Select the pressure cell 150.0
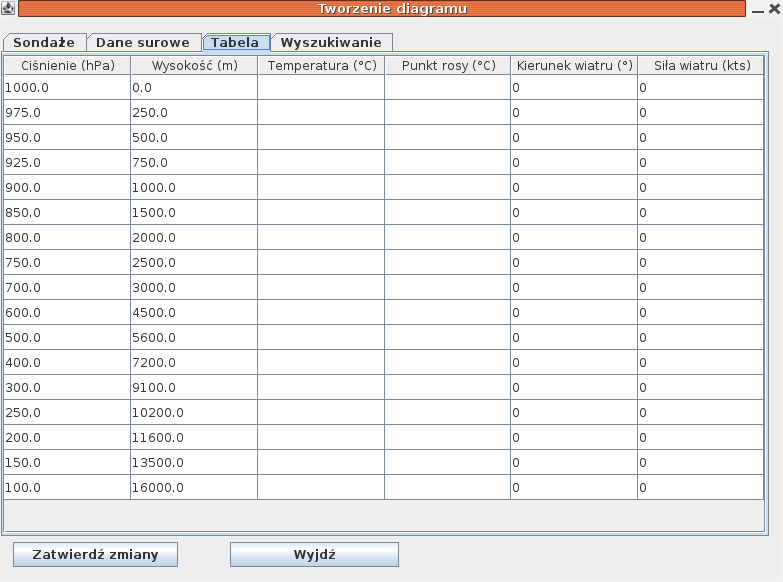This screenshot has width=783, height=582. click(67, 462)
